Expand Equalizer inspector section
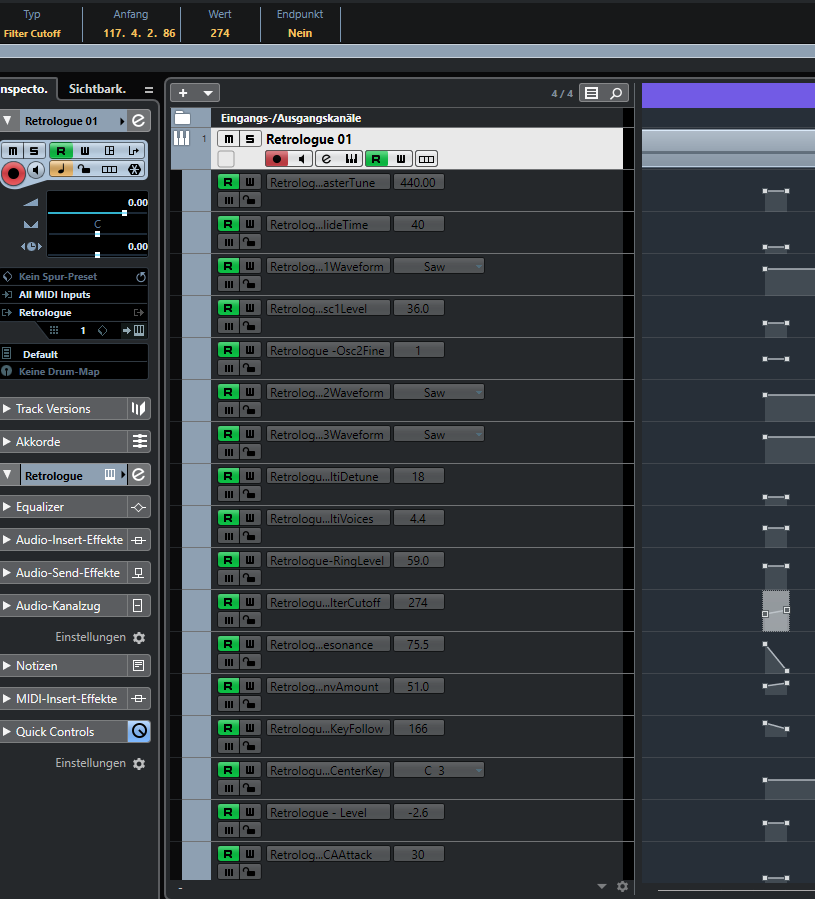This screenshot has height=899, width=815. pos(7,507)
